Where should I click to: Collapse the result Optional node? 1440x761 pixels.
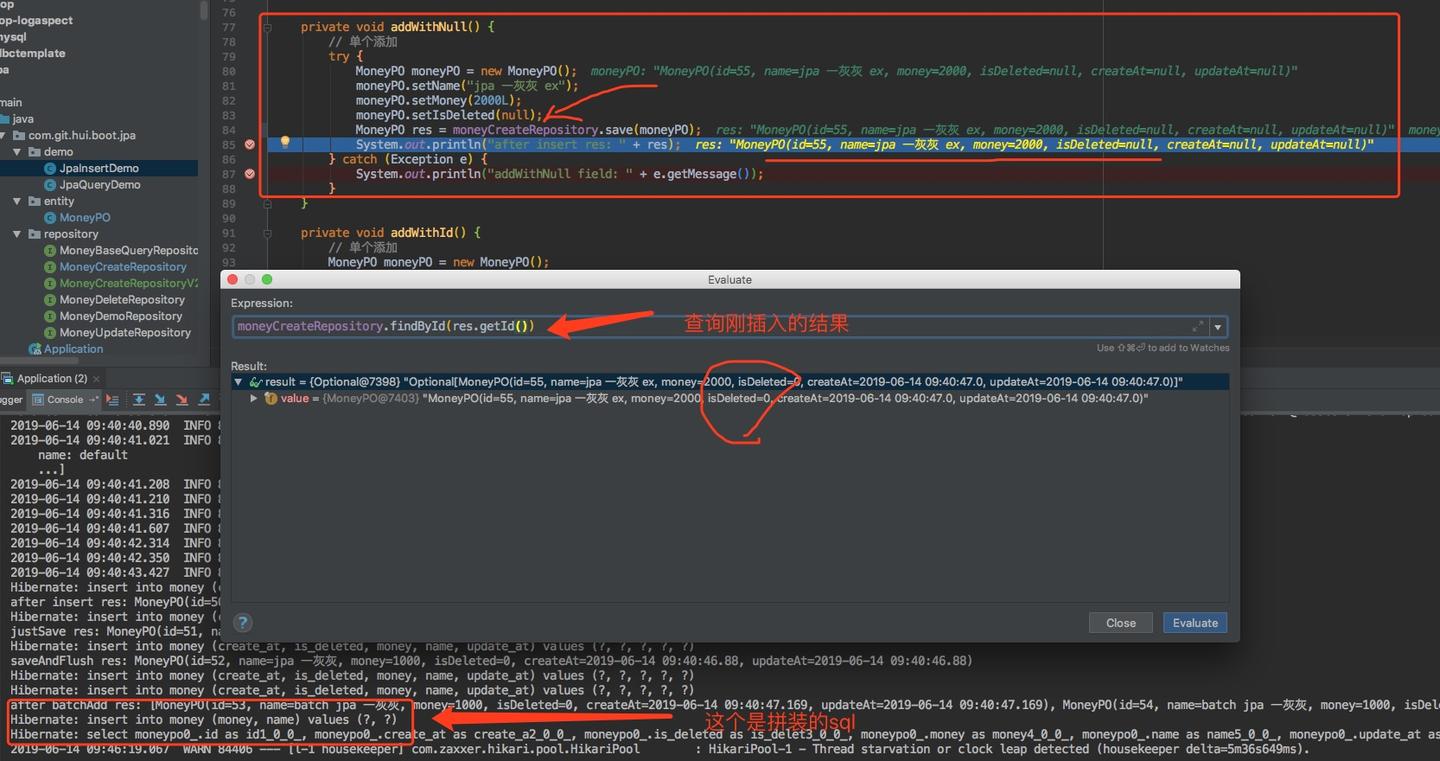238,381
